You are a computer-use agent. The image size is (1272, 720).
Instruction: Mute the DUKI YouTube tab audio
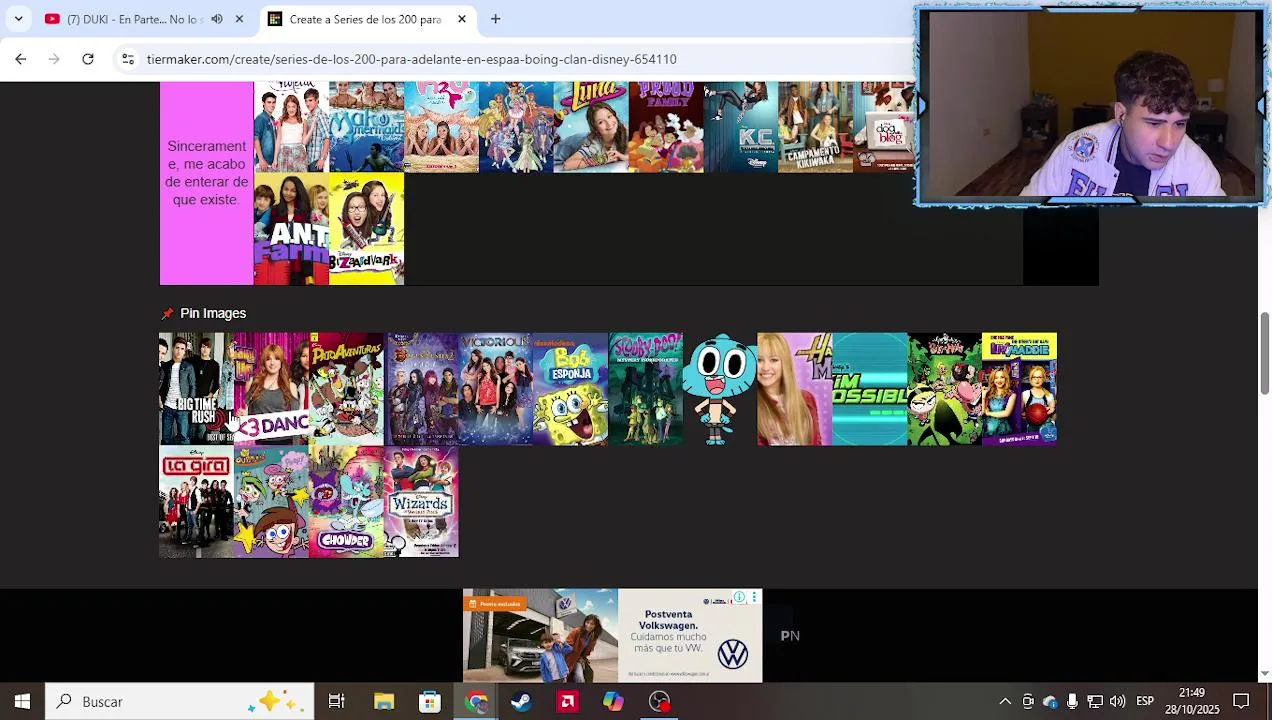click(x=217, y=19)
